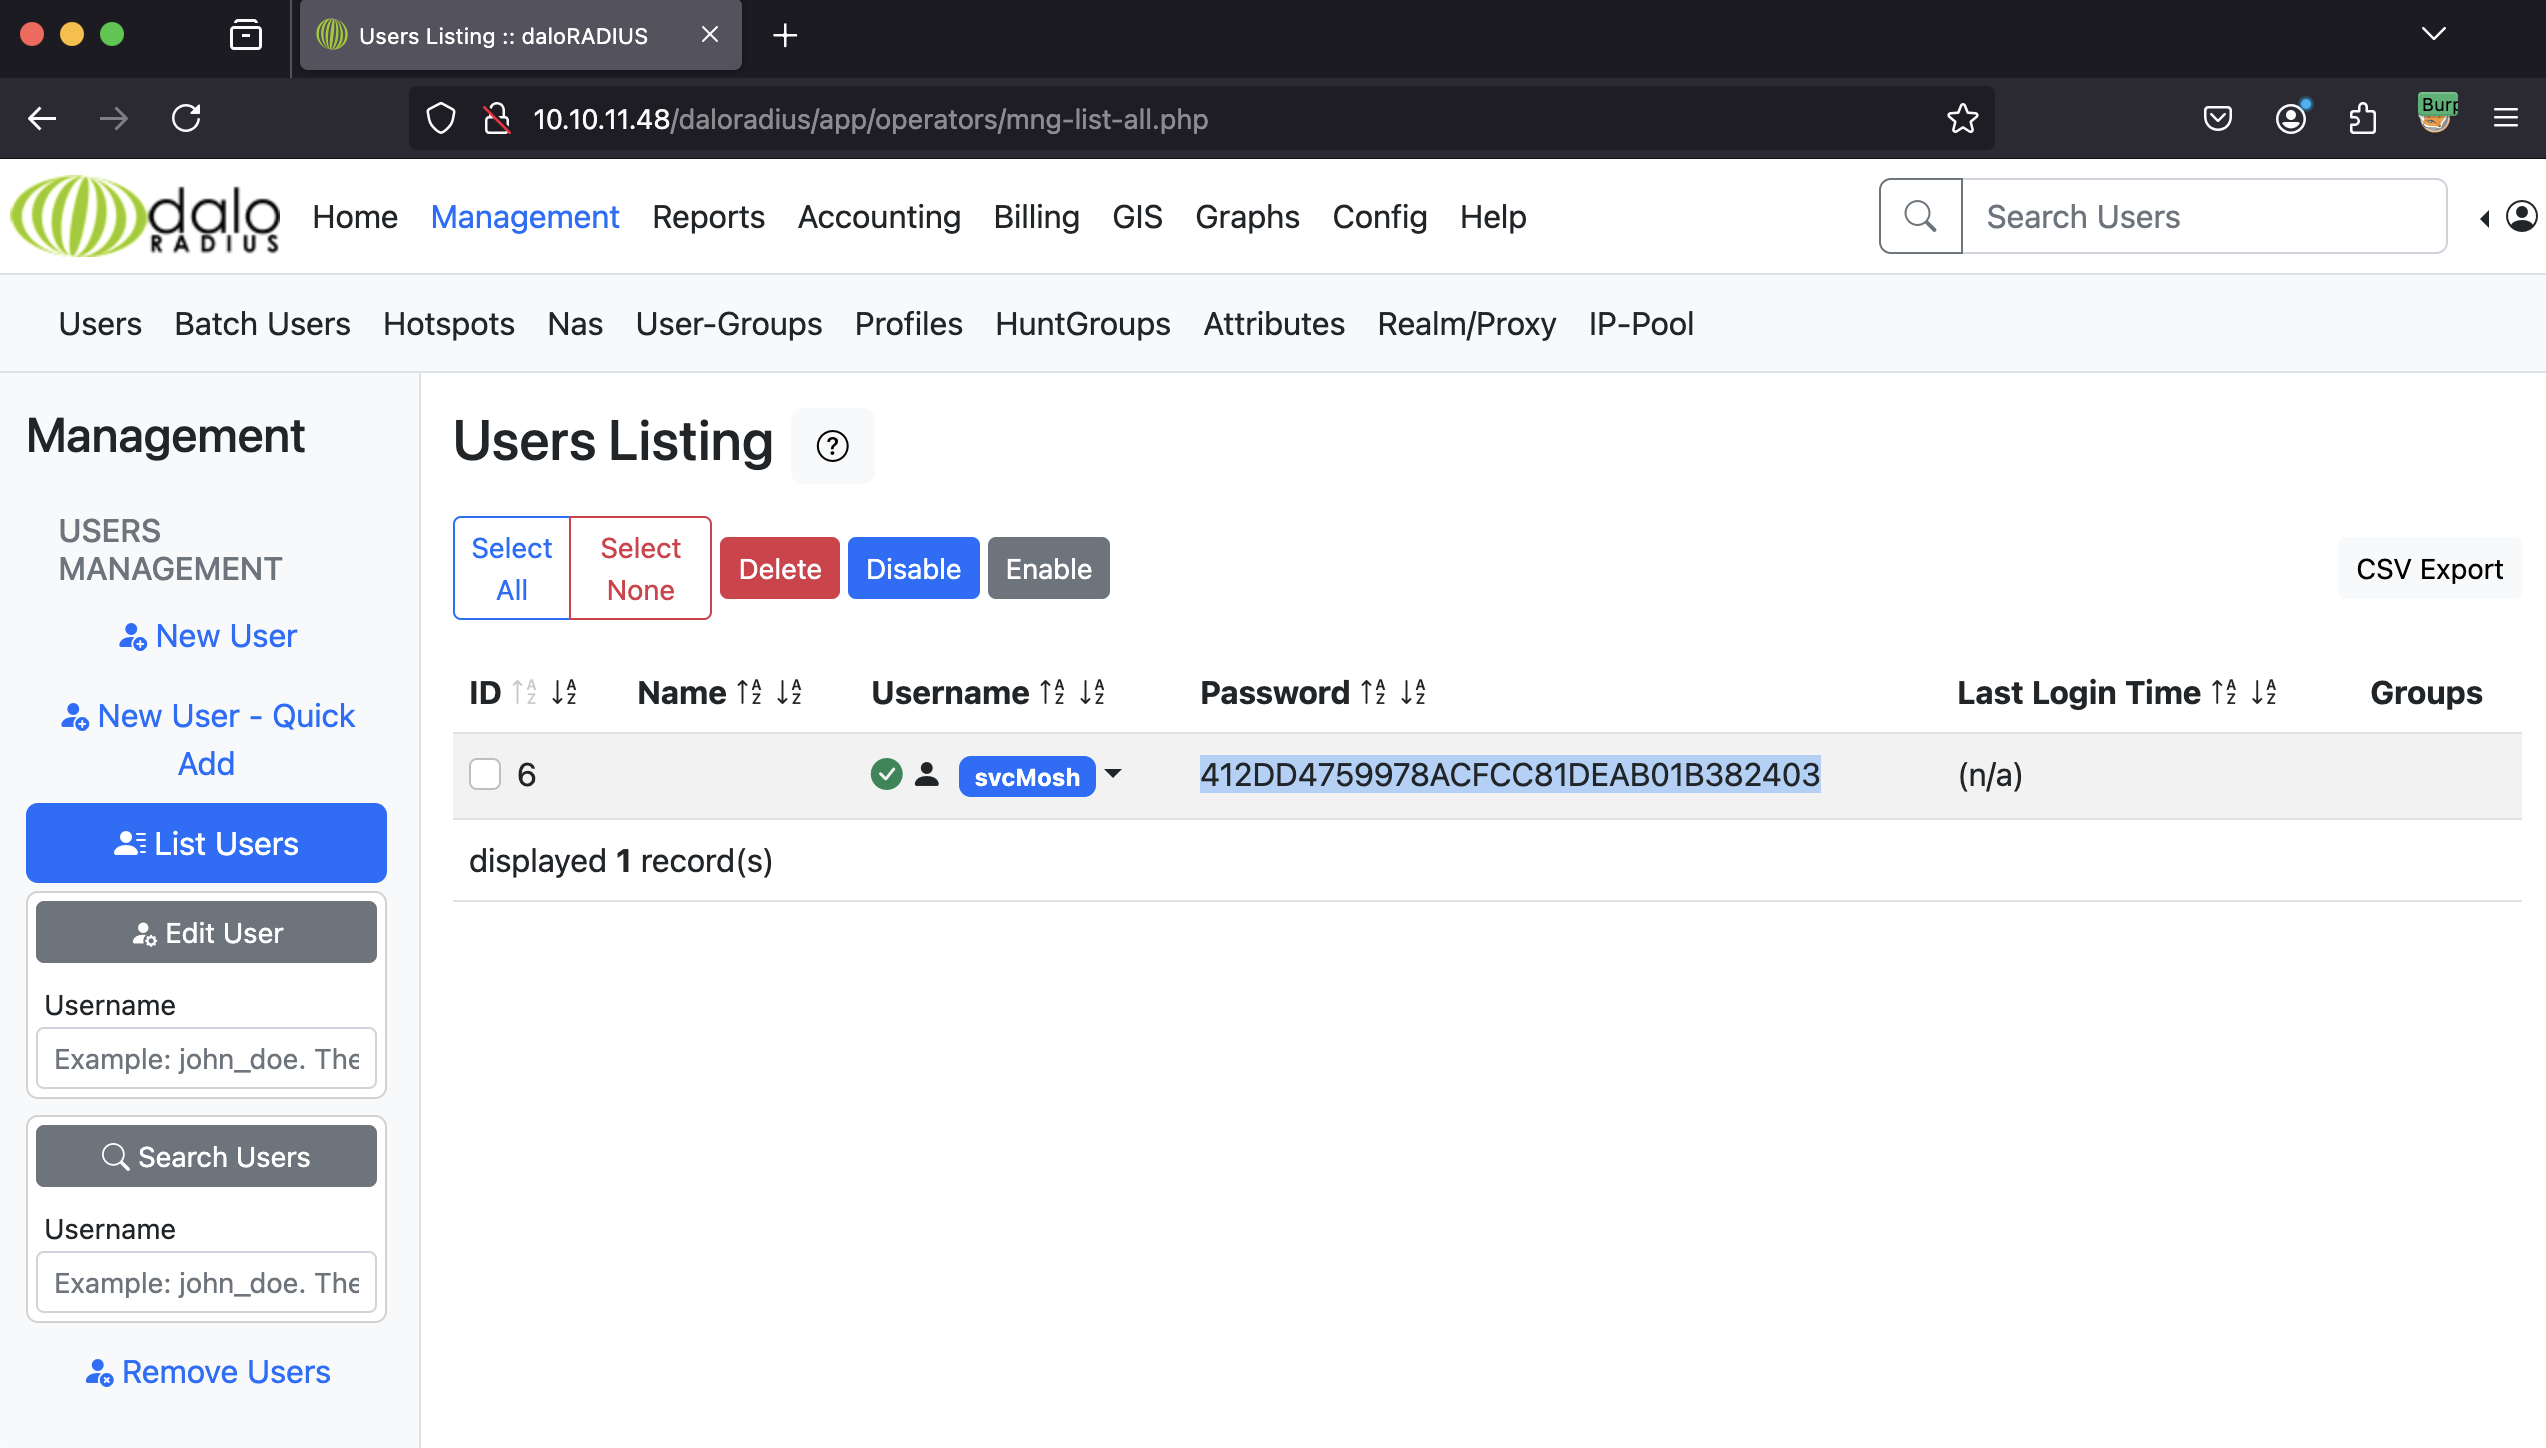Screen dimensions: 2546x1448
Task: Open the Burp extension icon
Action: [x=2436, y=113]
